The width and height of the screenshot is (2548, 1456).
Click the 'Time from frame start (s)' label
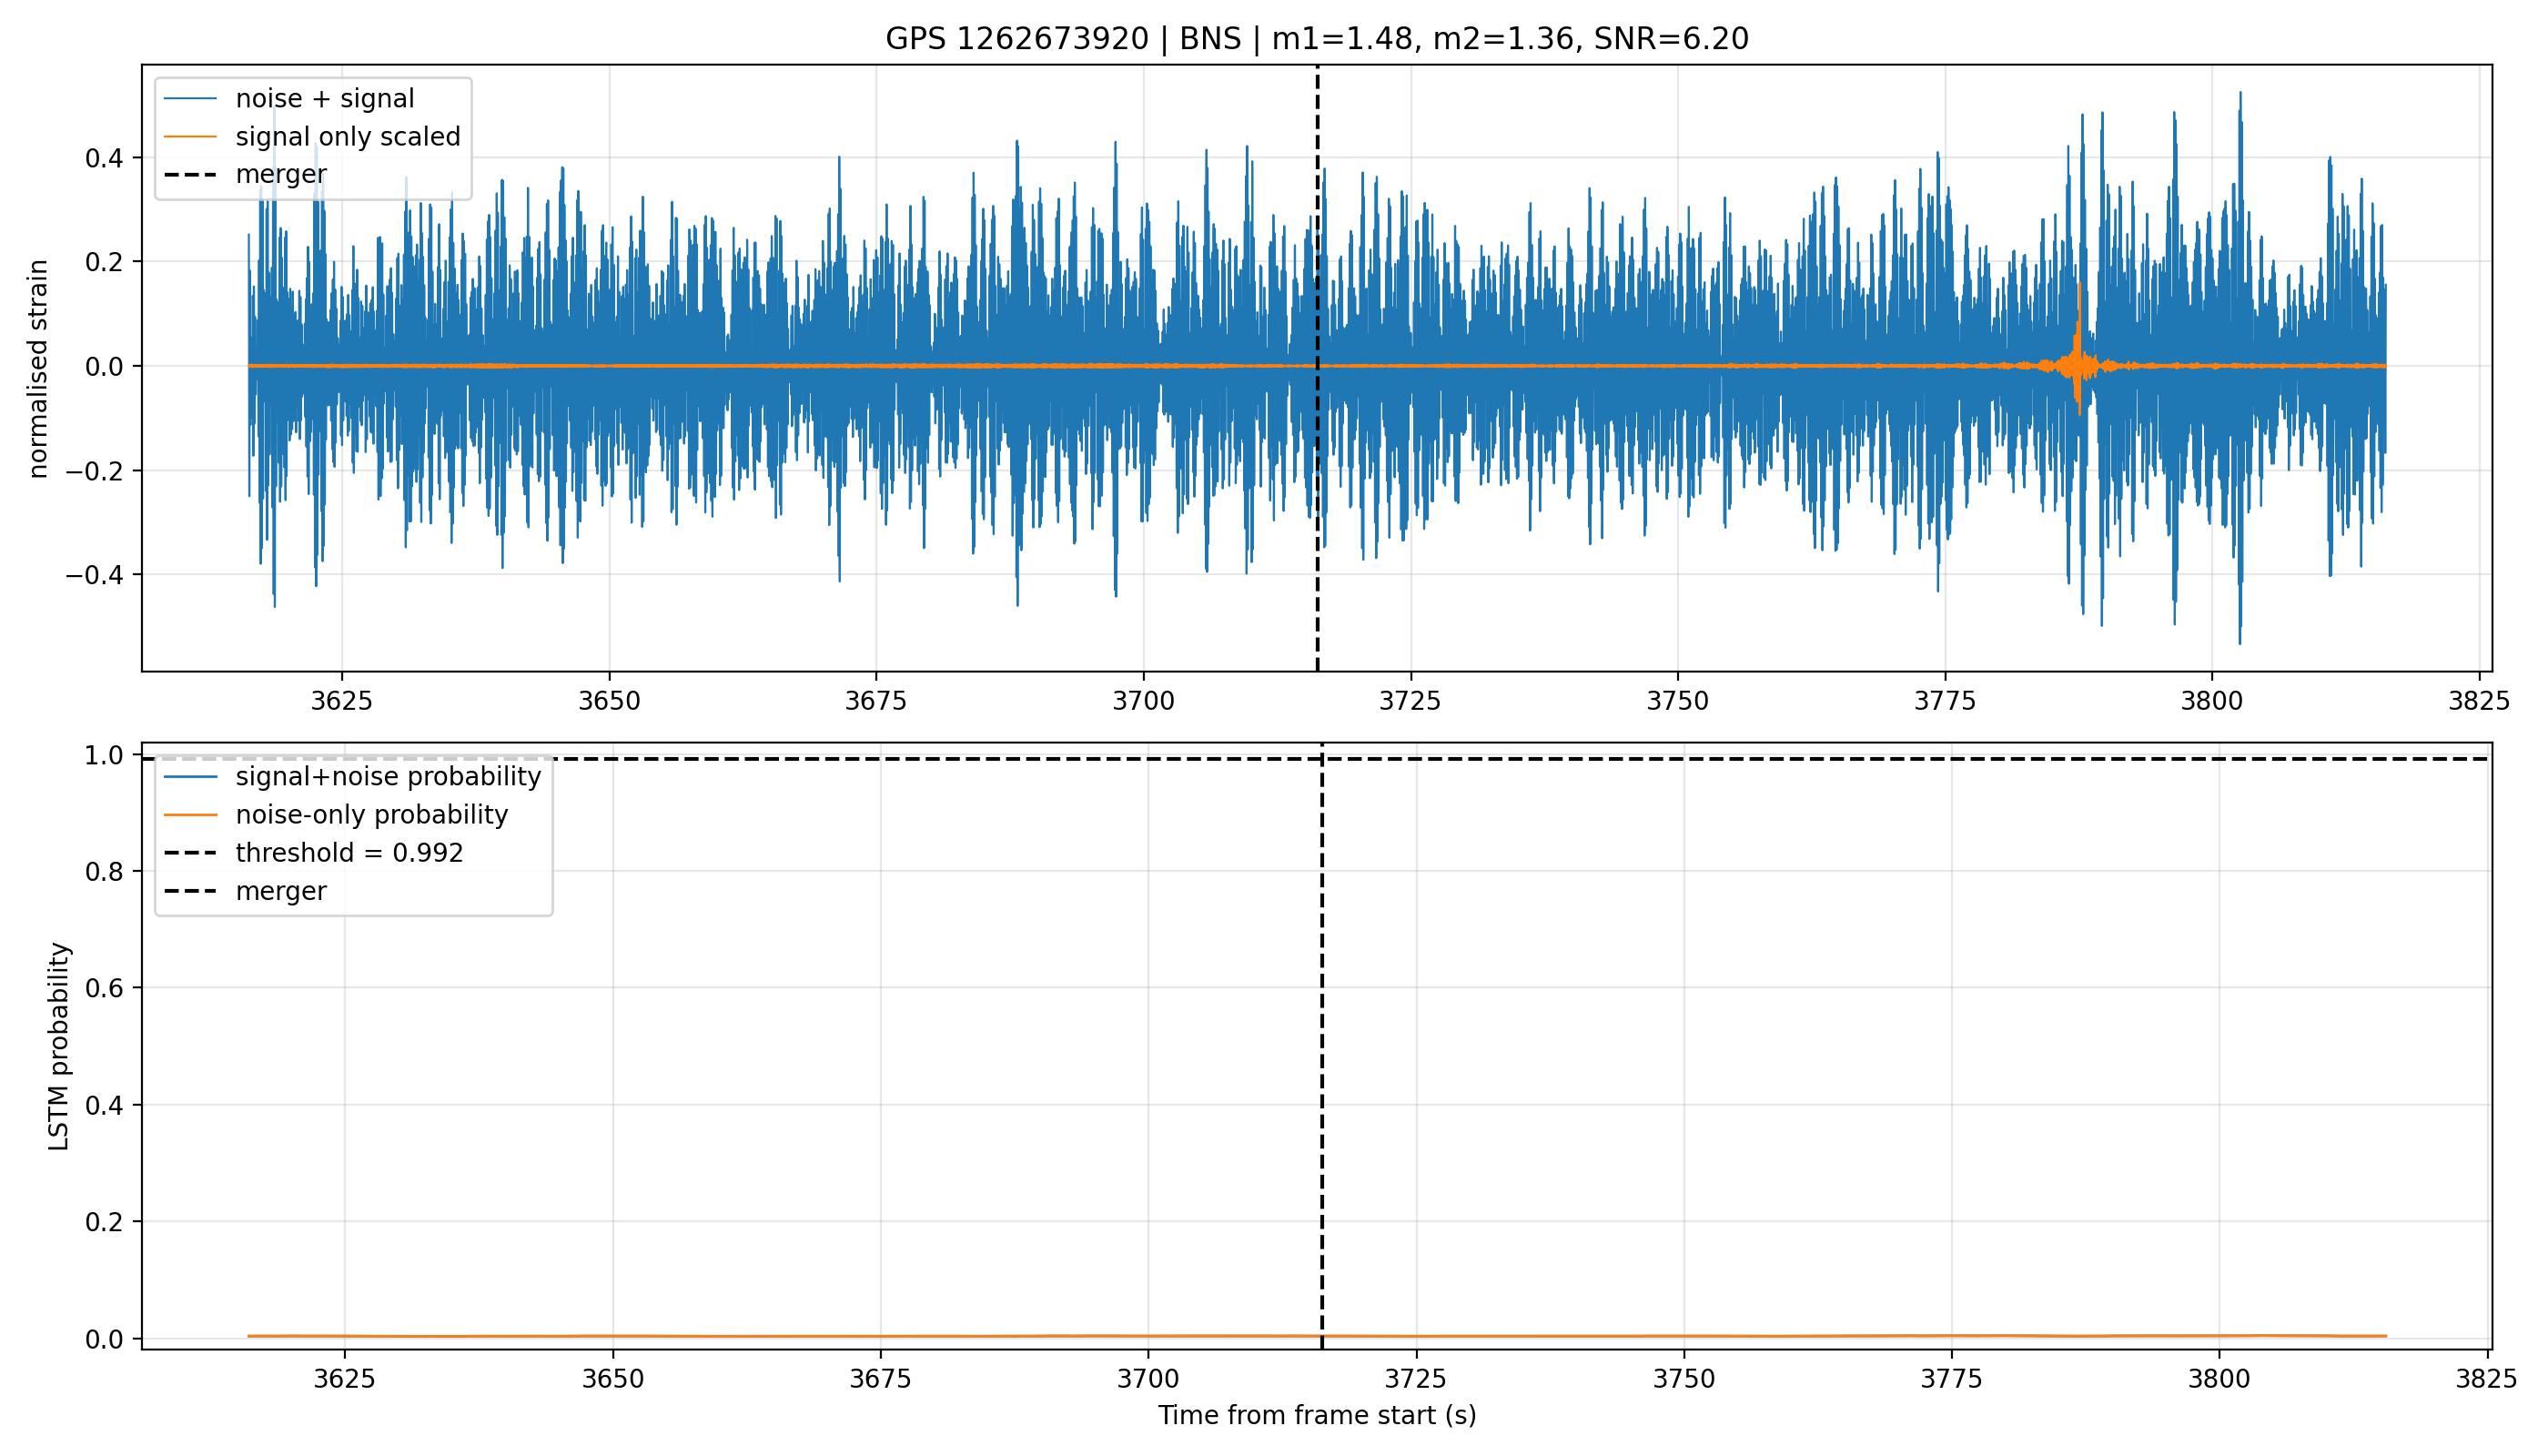coord(1317,1415)
